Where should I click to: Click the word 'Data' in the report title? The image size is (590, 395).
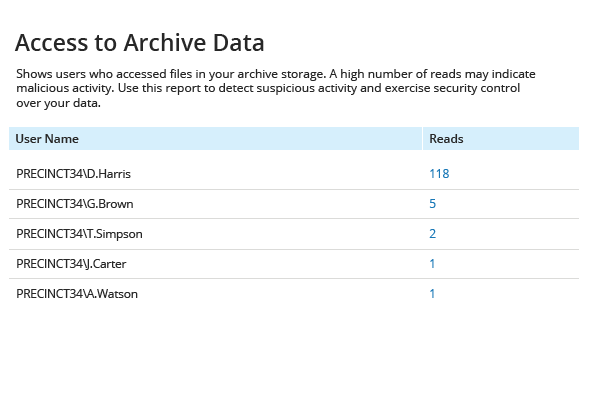[239, 42]
